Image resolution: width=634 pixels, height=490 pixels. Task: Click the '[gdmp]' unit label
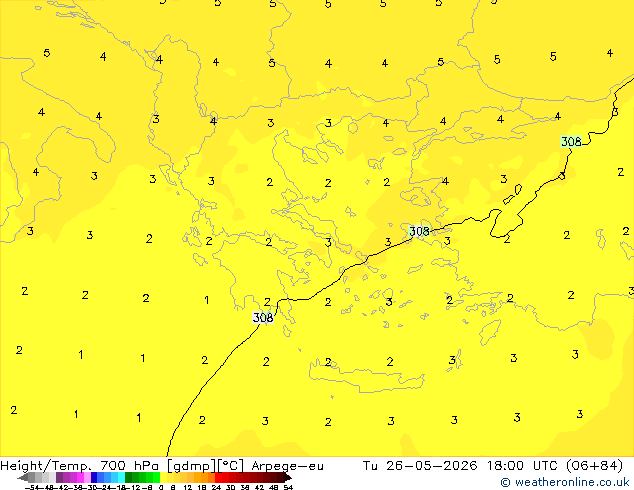click(191, 466)
